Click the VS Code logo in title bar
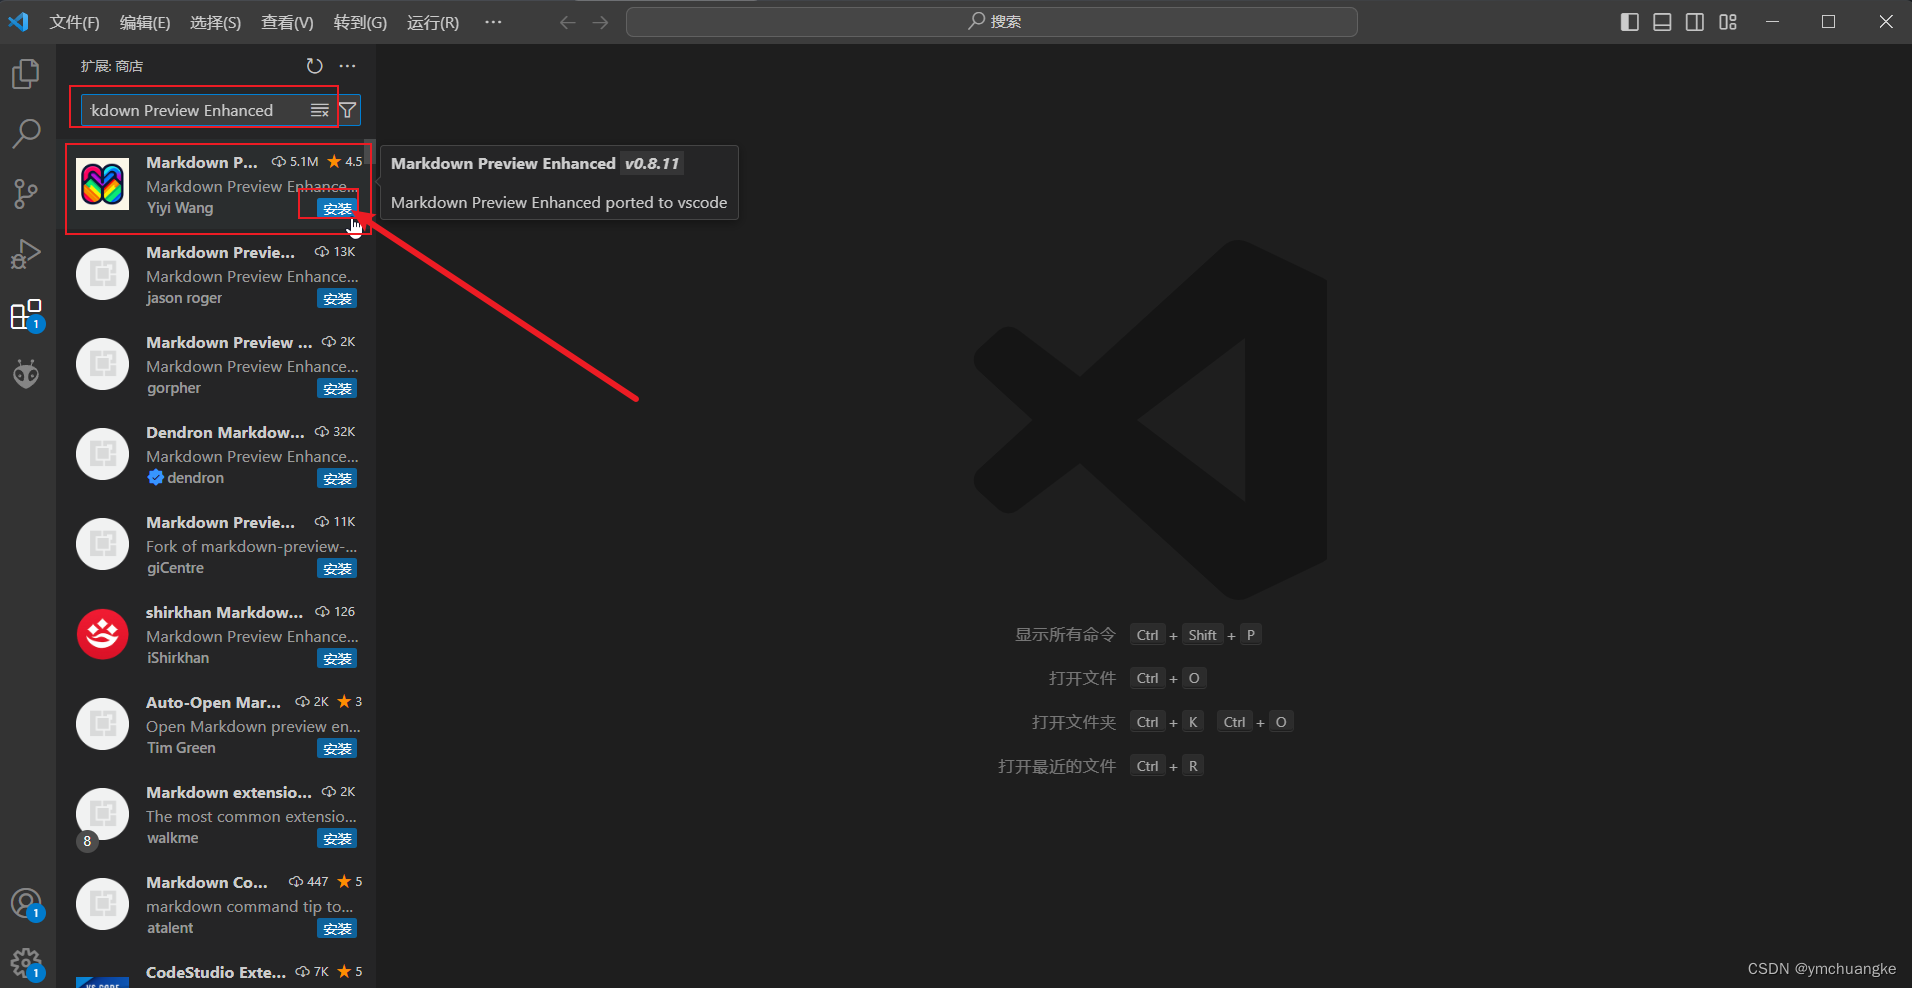Viewport: 1912px width, 988px height. [19, 21]
